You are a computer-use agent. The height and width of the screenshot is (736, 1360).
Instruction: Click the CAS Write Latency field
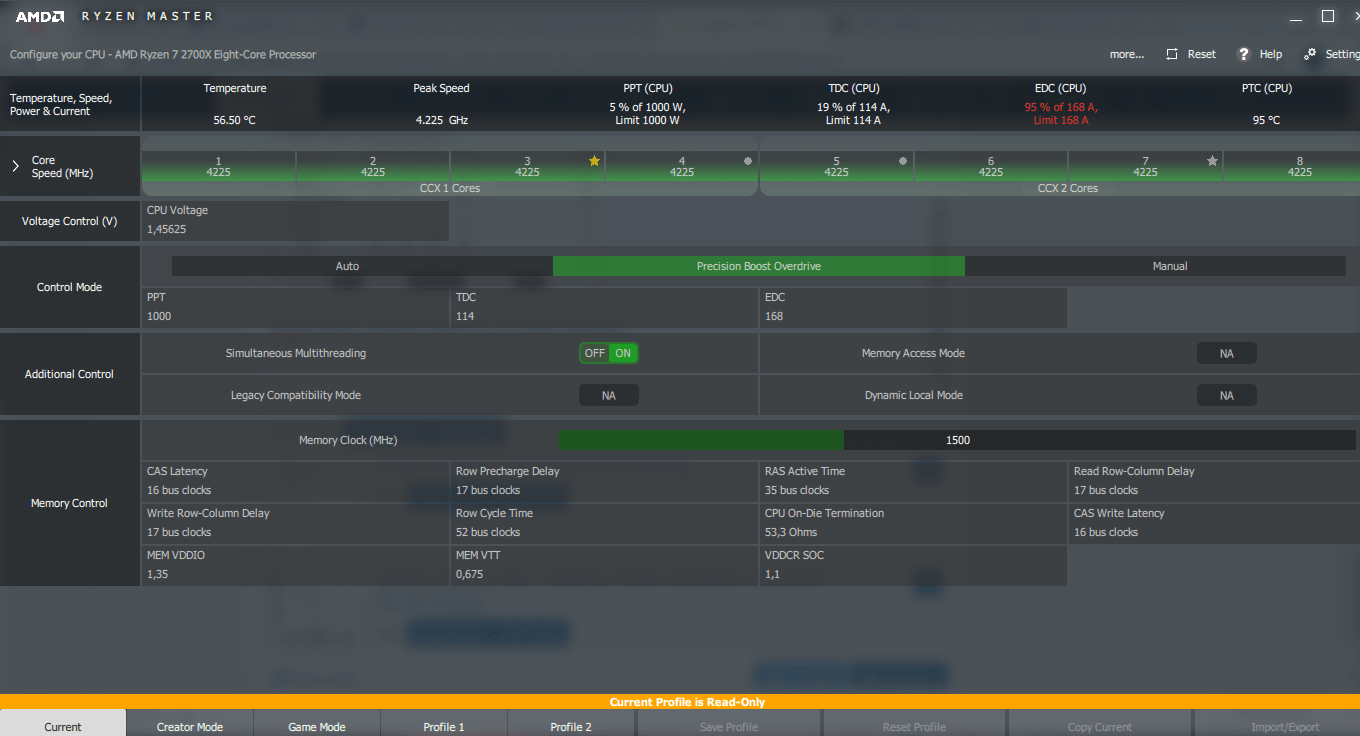(x=1214, y=523)
